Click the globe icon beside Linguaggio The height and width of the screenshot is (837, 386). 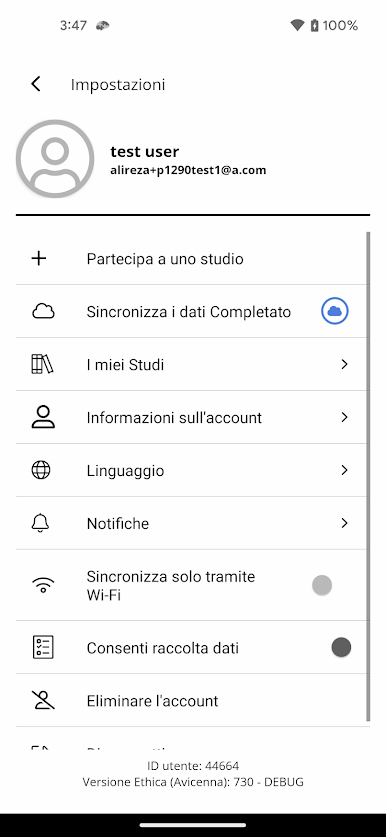point(41,470)
